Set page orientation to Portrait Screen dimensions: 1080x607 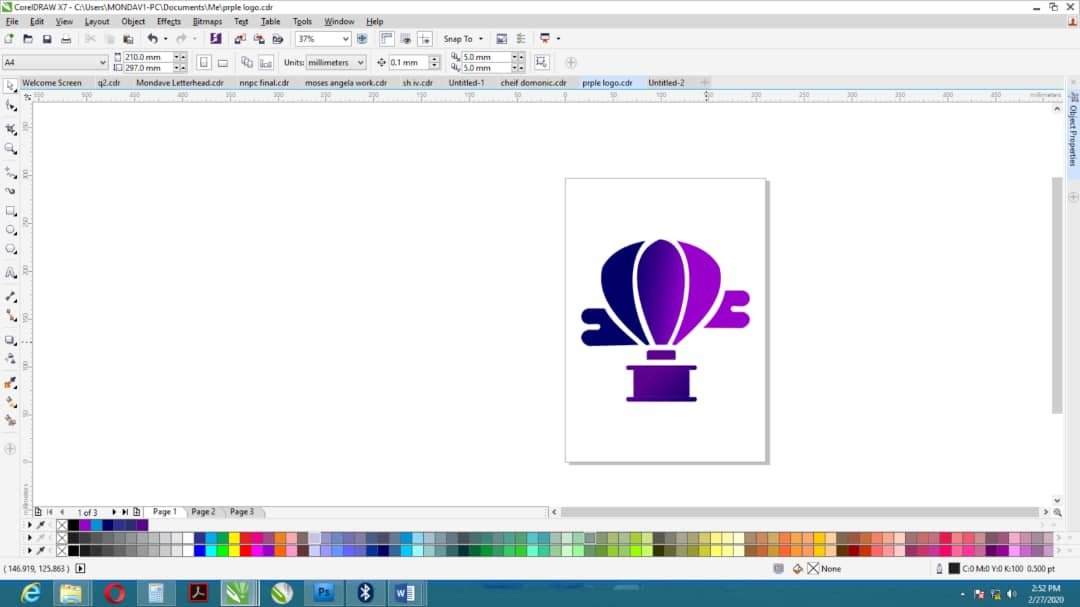click(x=204, y=63)
